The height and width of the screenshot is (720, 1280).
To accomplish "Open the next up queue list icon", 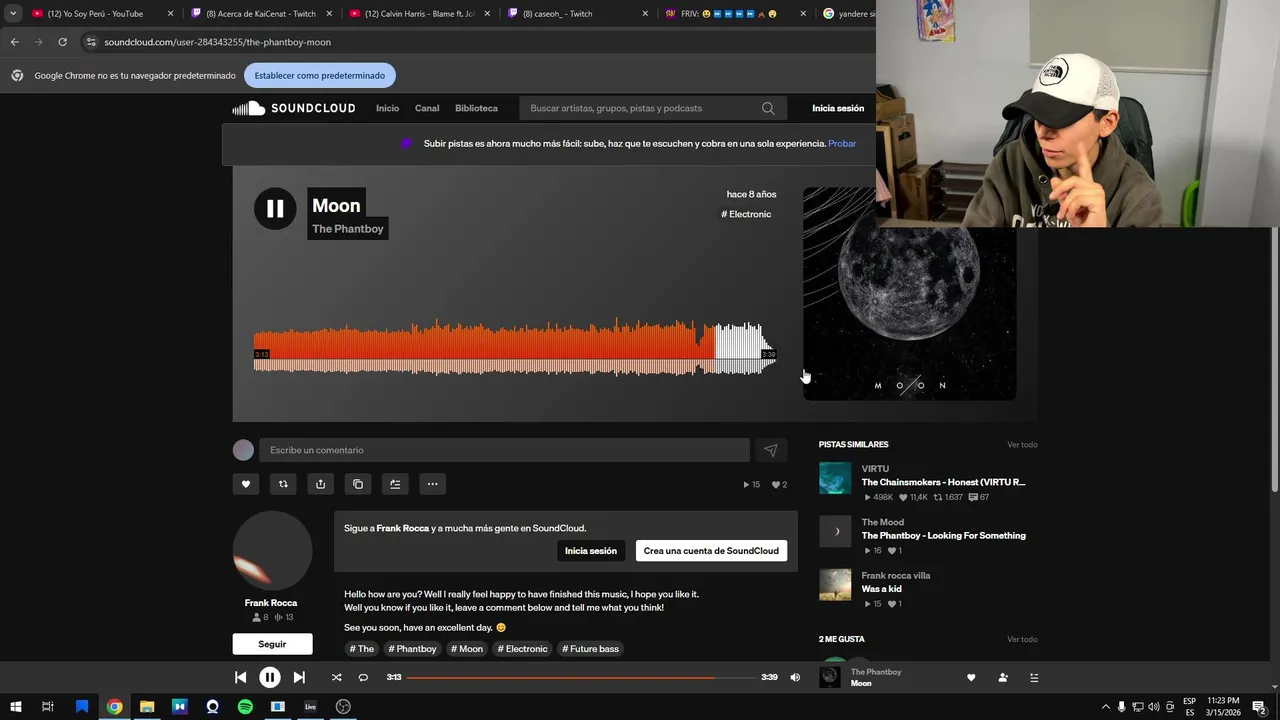I will (1034, 677).
